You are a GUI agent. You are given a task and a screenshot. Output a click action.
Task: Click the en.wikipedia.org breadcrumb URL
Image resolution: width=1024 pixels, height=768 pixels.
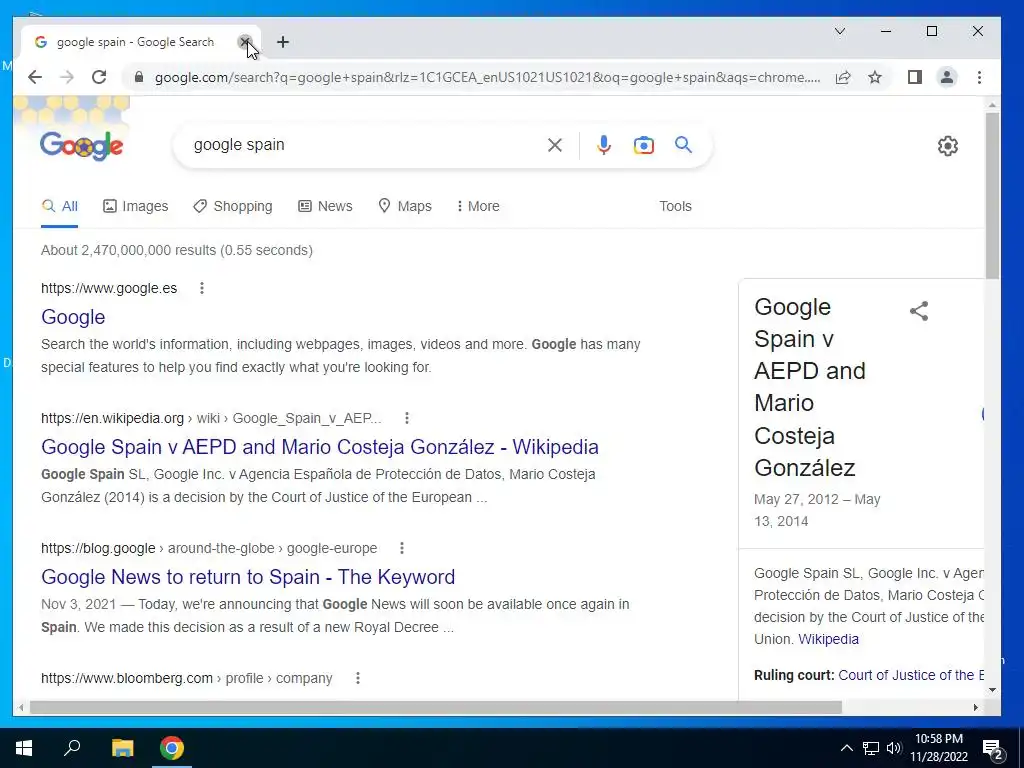pyautogui.click(x=212, y=418)
